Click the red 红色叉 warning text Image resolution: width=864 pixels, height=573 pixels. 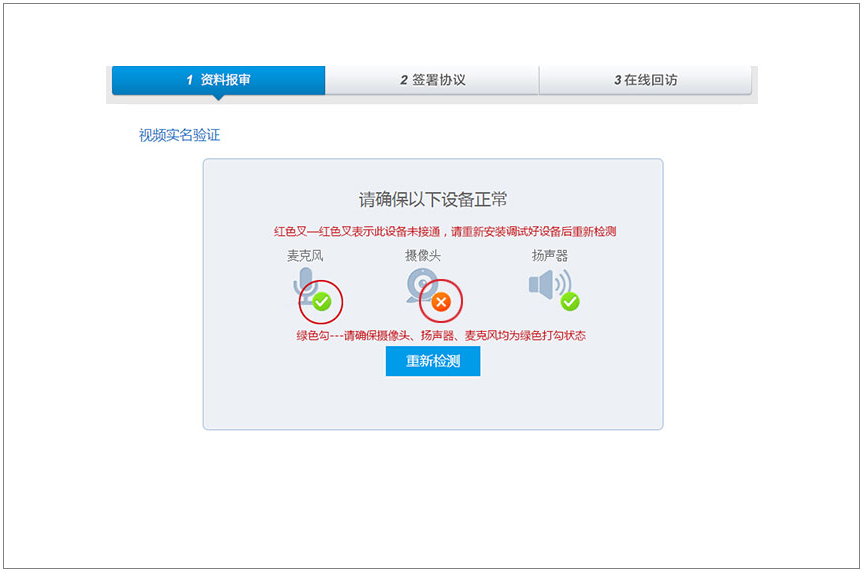[445, 231]
